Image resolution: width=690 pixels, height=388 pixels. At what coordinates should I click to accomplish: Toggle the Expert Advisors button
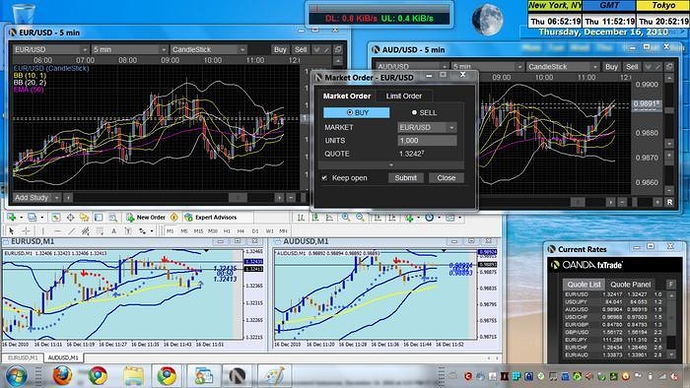pyautogui.click(x=211, y=217)
